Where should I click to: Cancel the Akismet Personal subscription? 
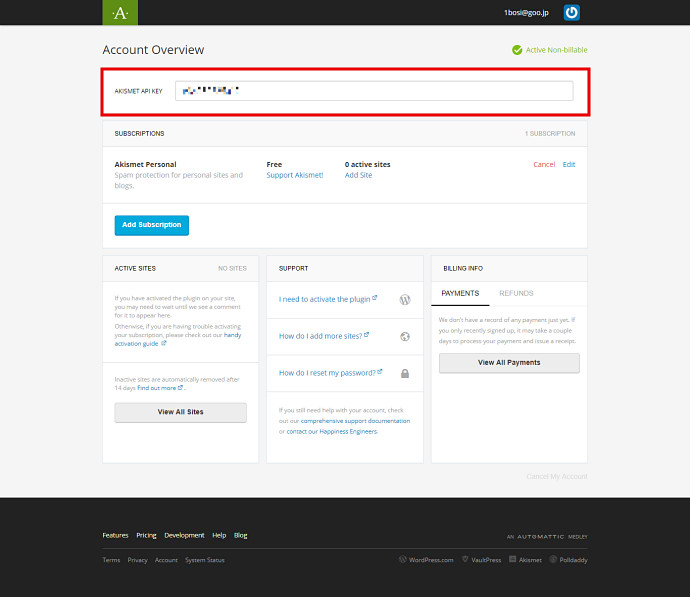544,164
